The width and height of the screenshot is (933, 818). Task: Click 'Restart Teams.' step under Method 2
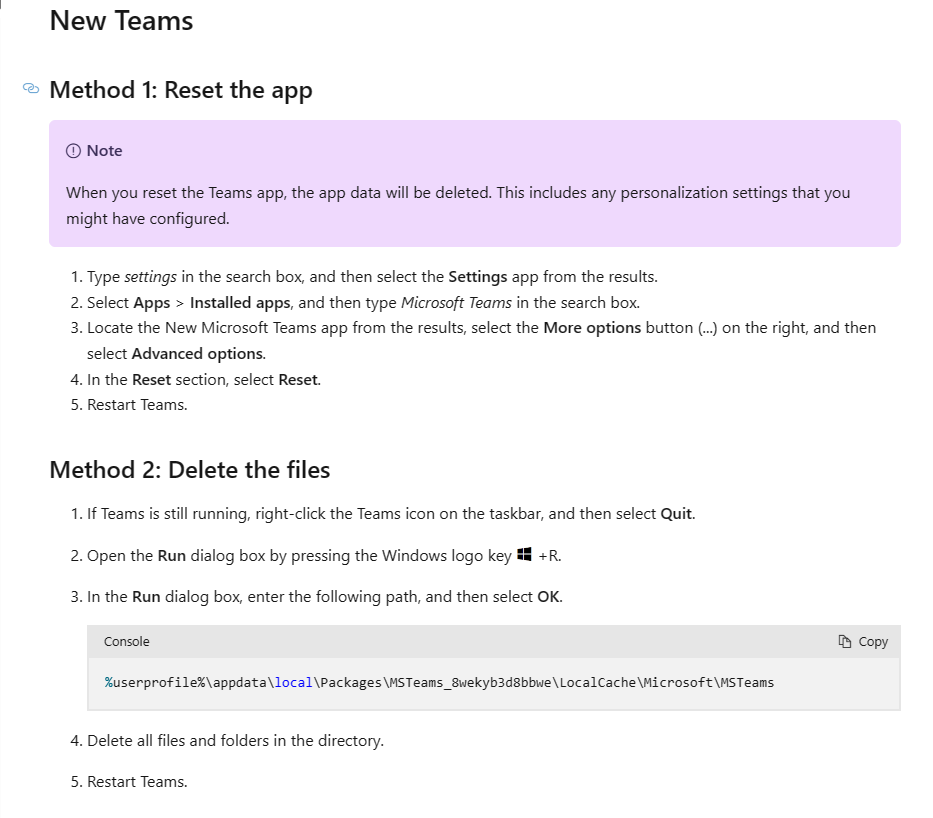point(137,782)
